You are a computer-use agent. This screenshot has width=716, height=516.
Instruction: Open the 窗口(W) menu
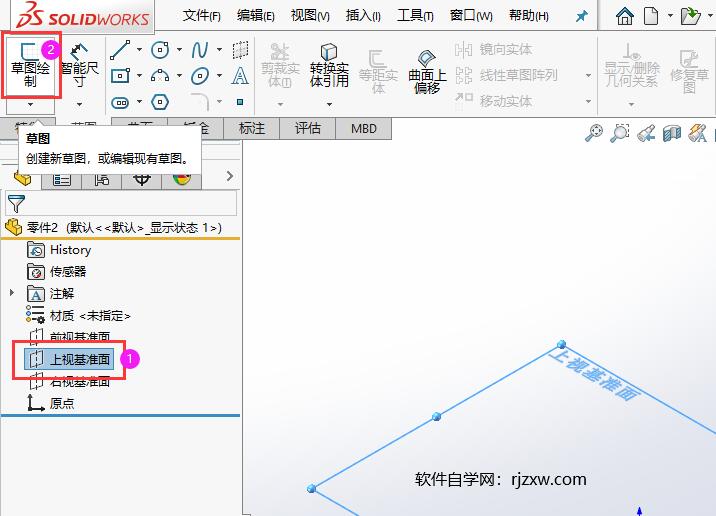tap(471, 16)
